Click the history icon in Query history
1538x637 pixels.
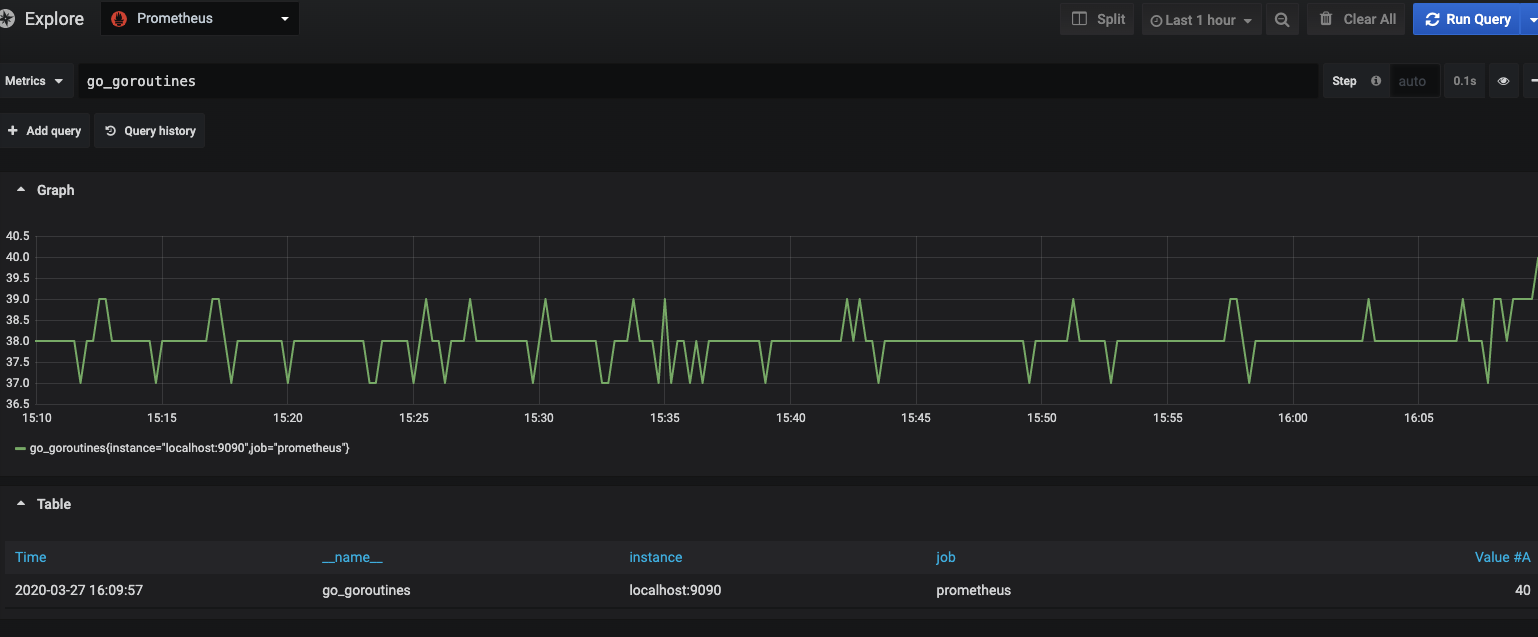tap(111, 131)
